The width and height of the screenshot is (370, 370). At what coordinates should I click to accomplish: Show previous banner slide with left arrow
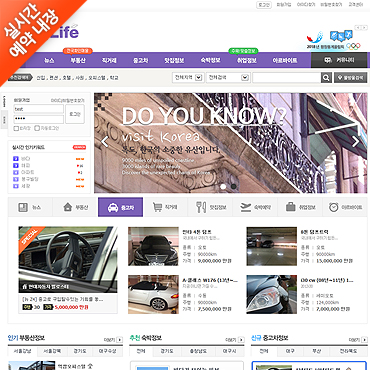click(x=105, y=142)
